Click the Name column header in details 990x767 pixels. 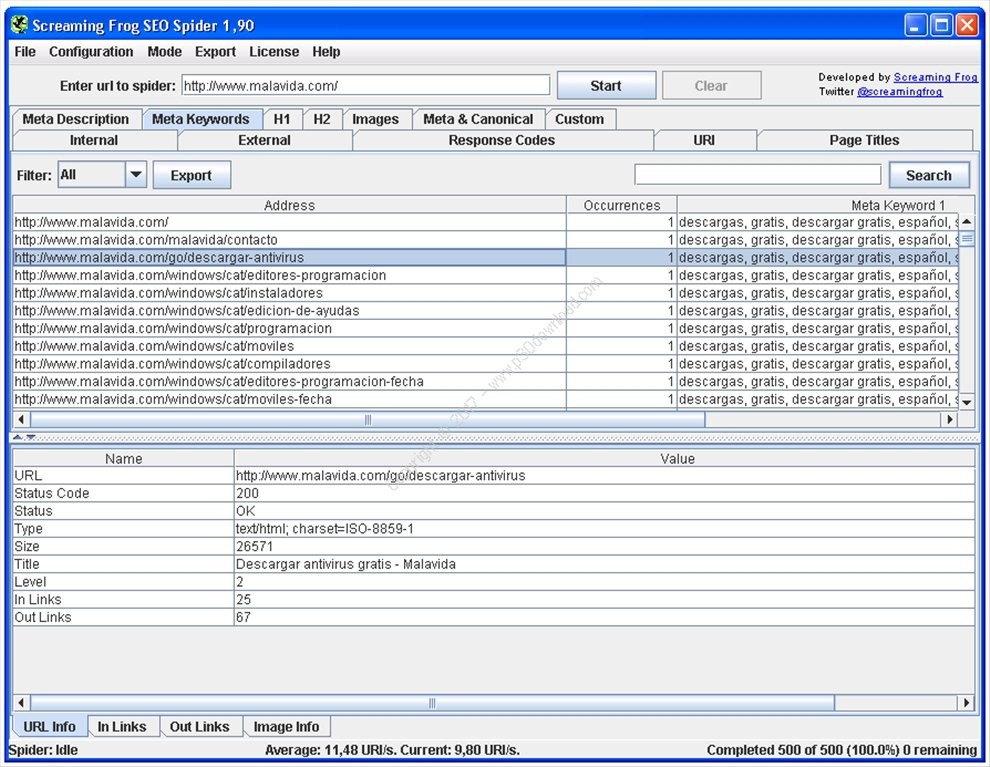[124, 458]
